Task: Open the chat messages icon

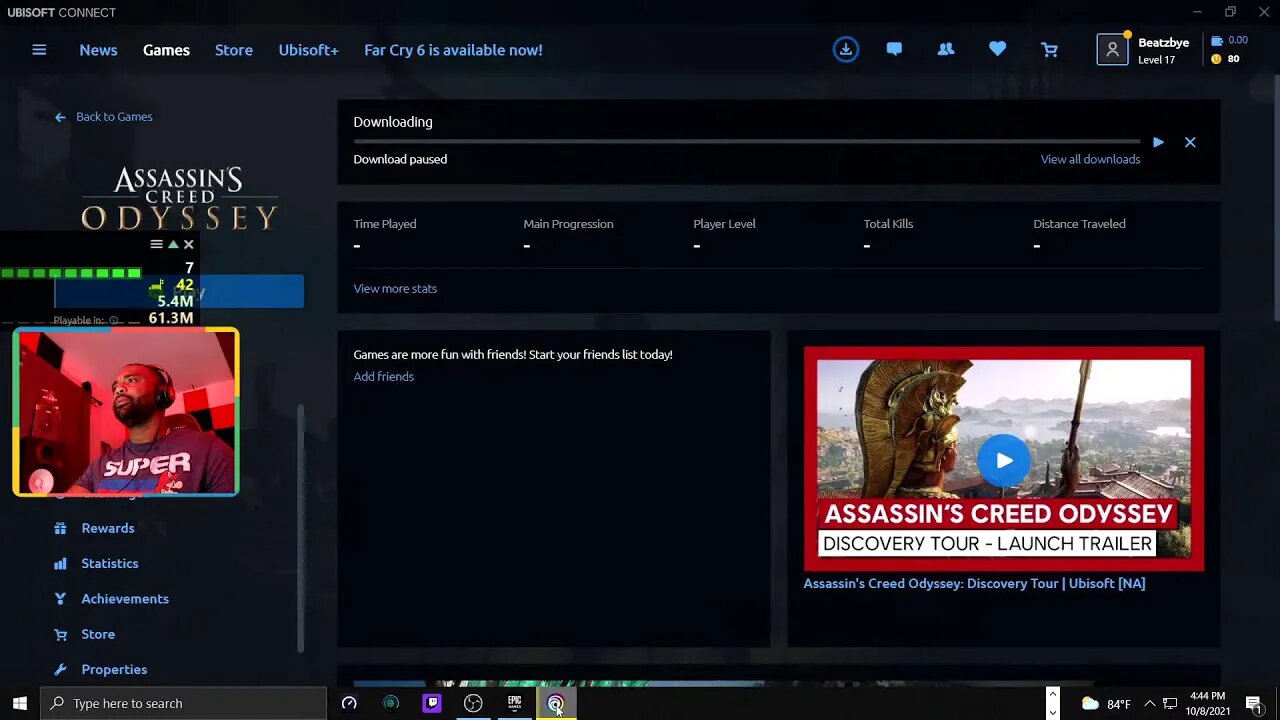Action: pos(894,49)
